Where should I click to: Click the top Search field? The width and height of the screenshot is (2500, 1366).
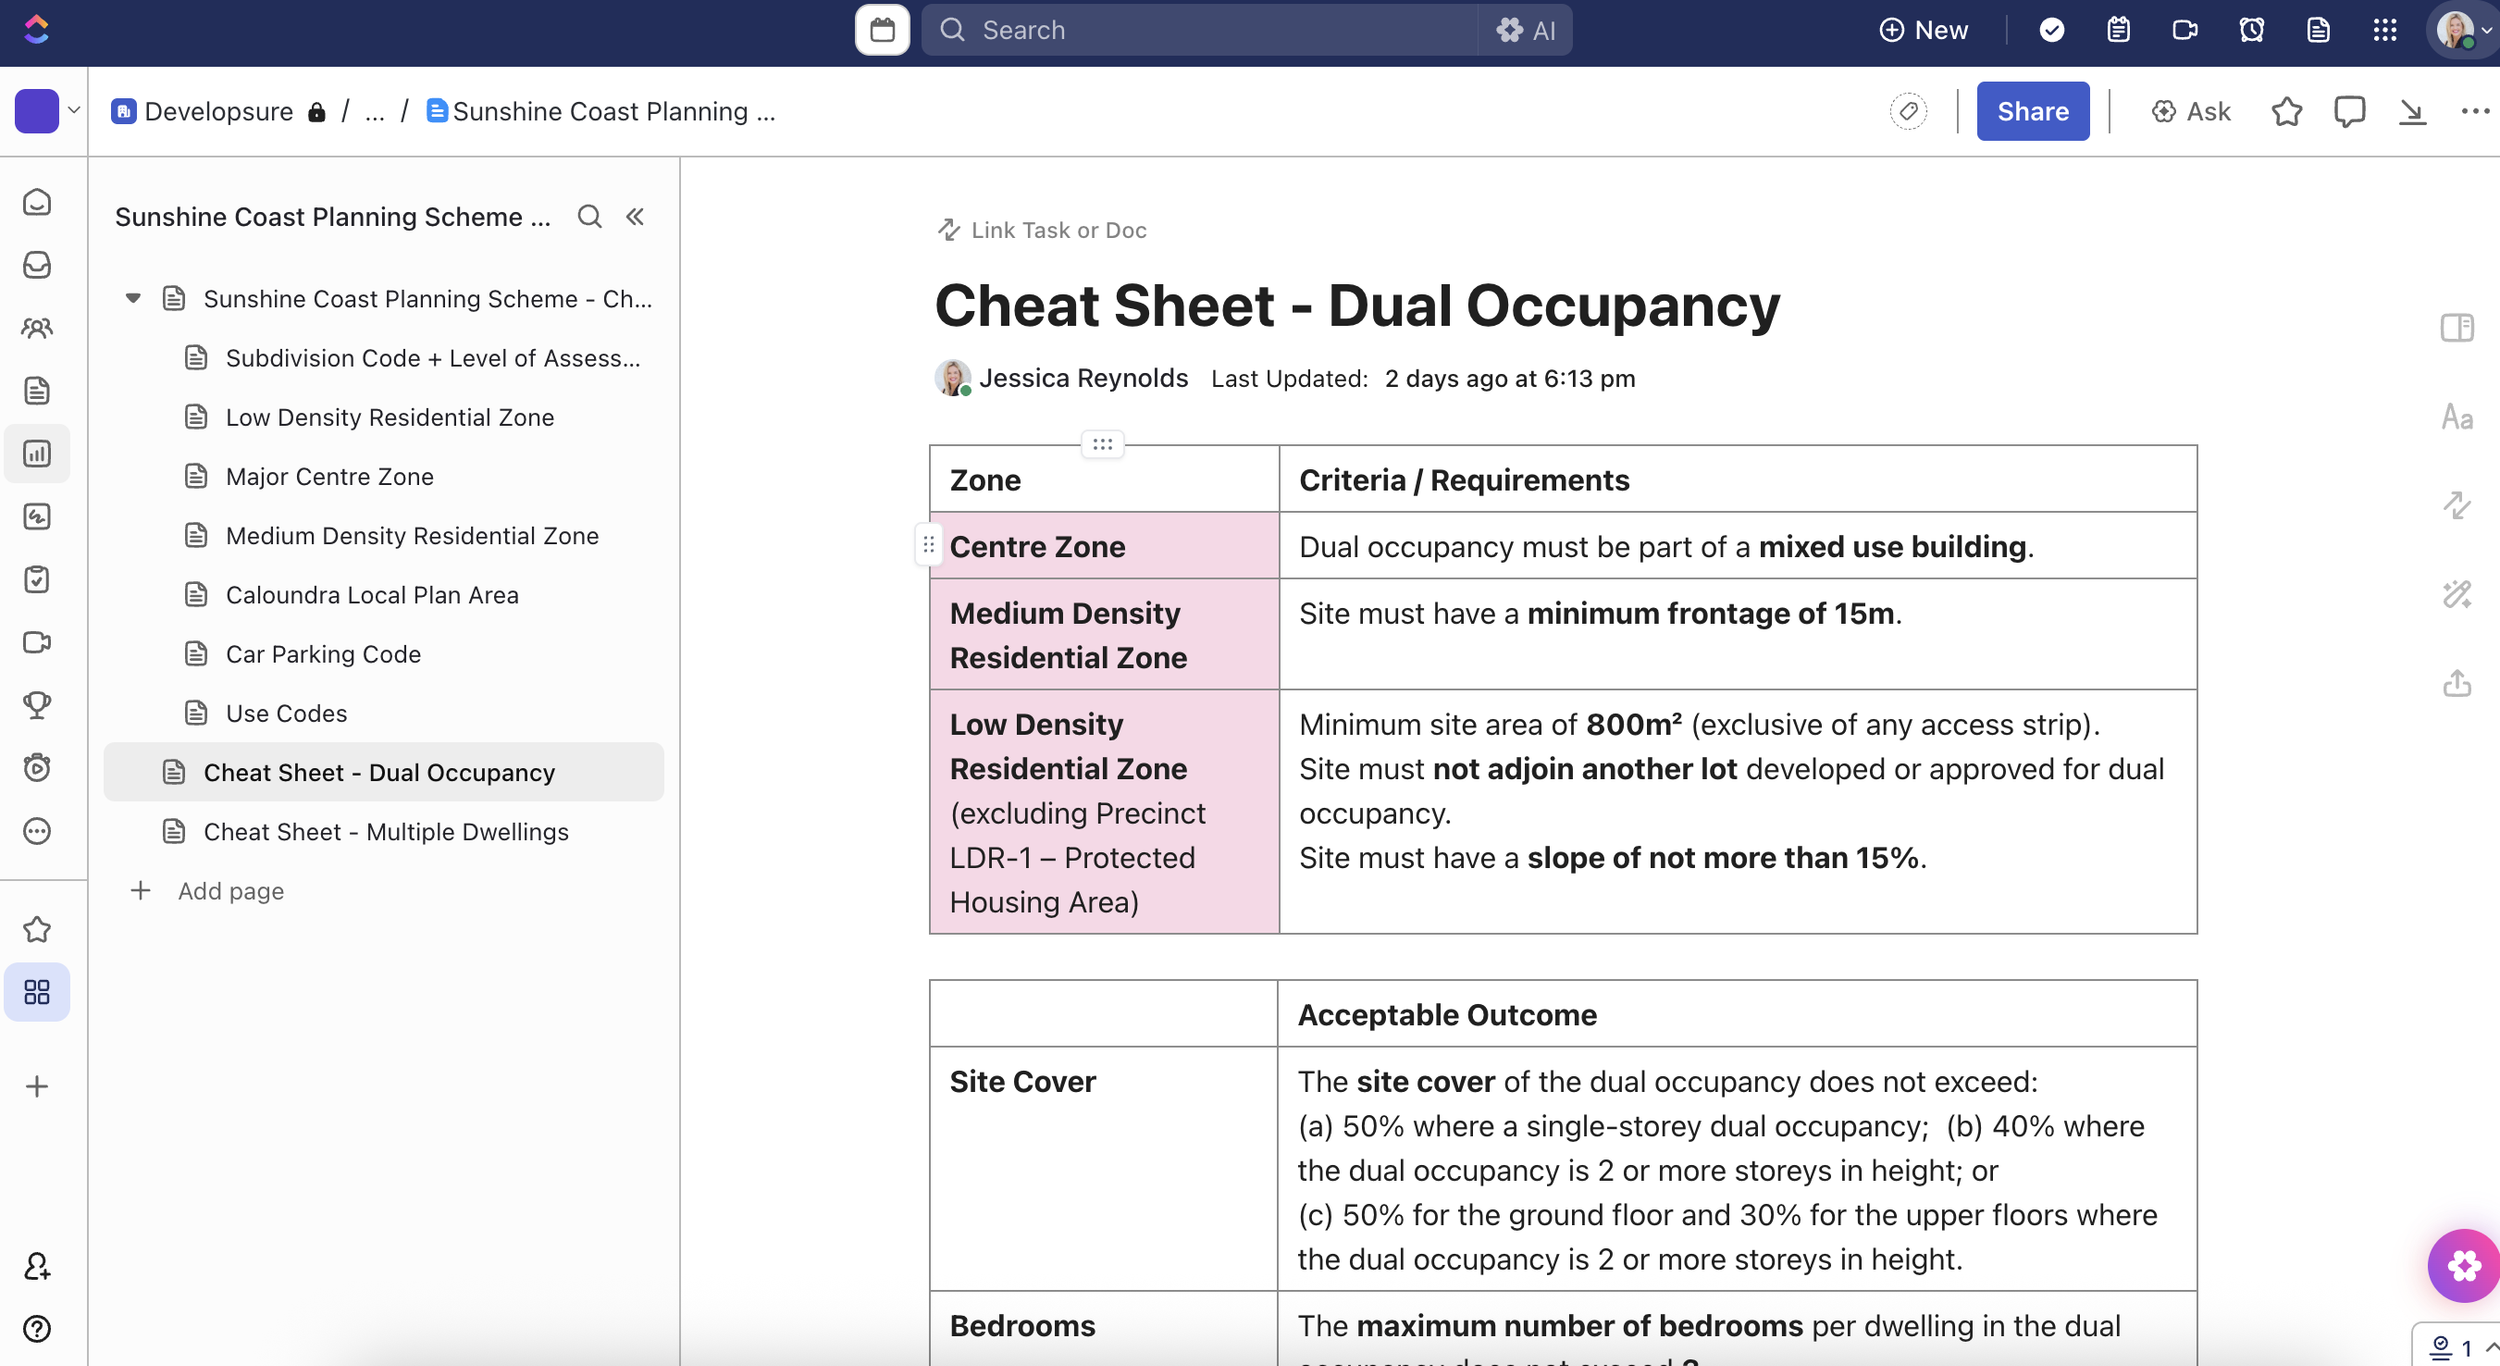tap(1200, 30)
